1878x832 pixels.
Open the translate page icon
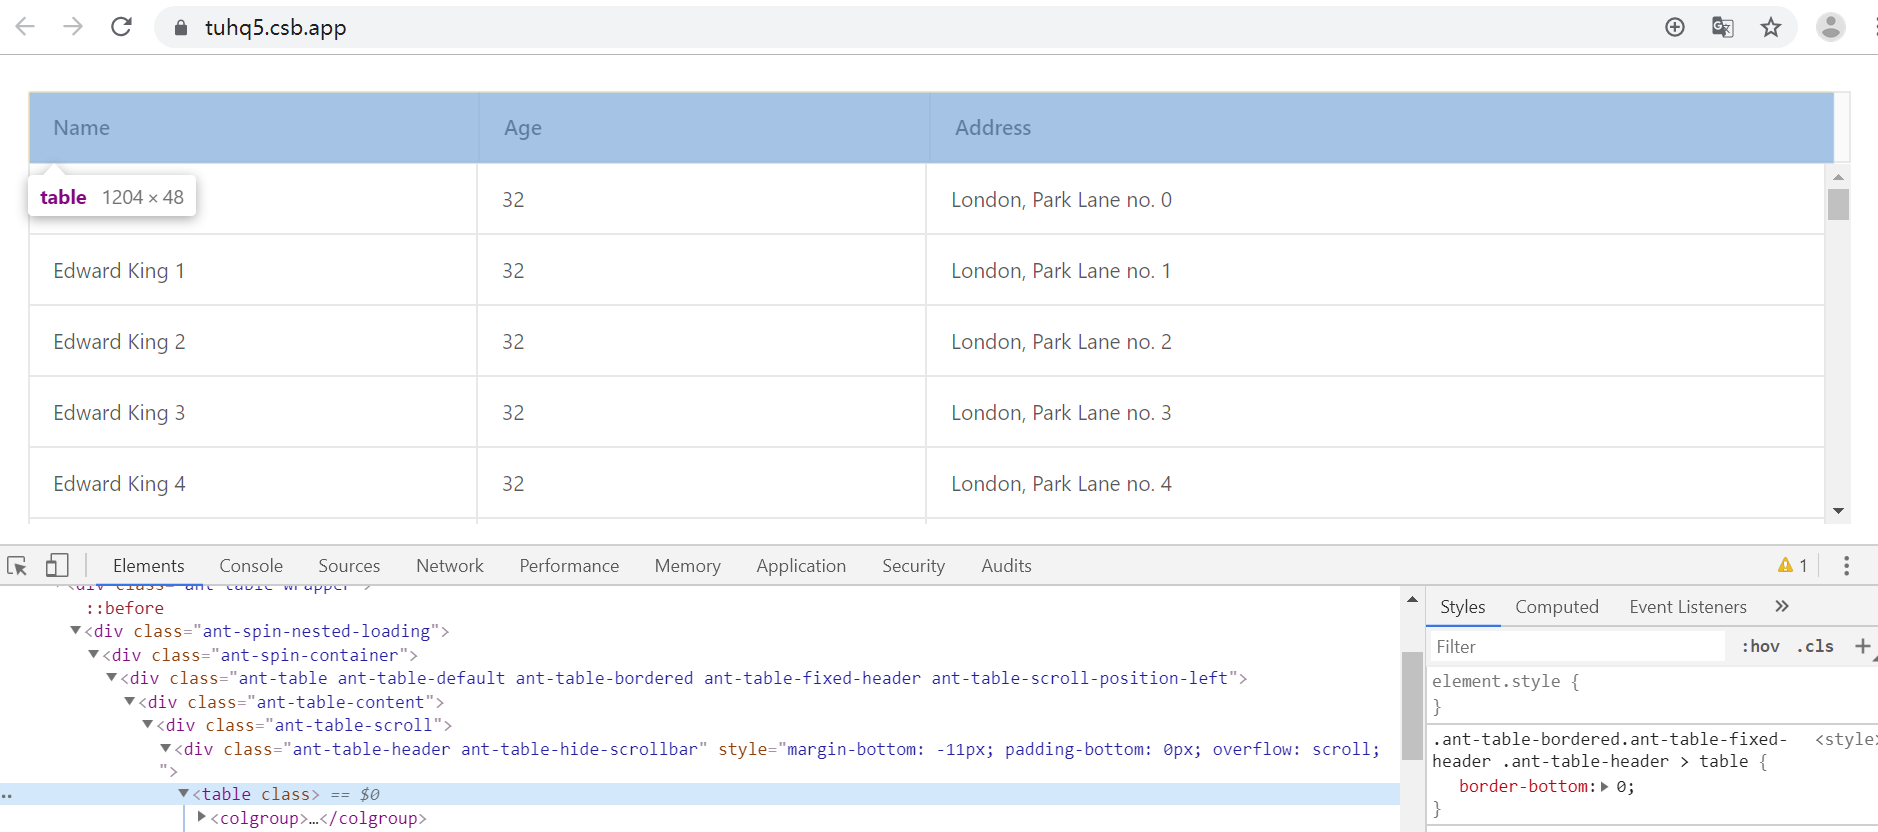(1723, 27)
